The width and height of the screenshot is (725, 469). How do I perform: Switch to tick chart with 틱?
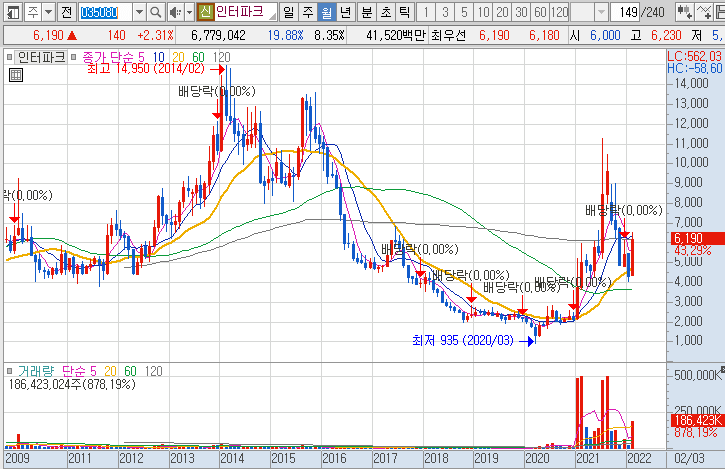click(404, 12)
